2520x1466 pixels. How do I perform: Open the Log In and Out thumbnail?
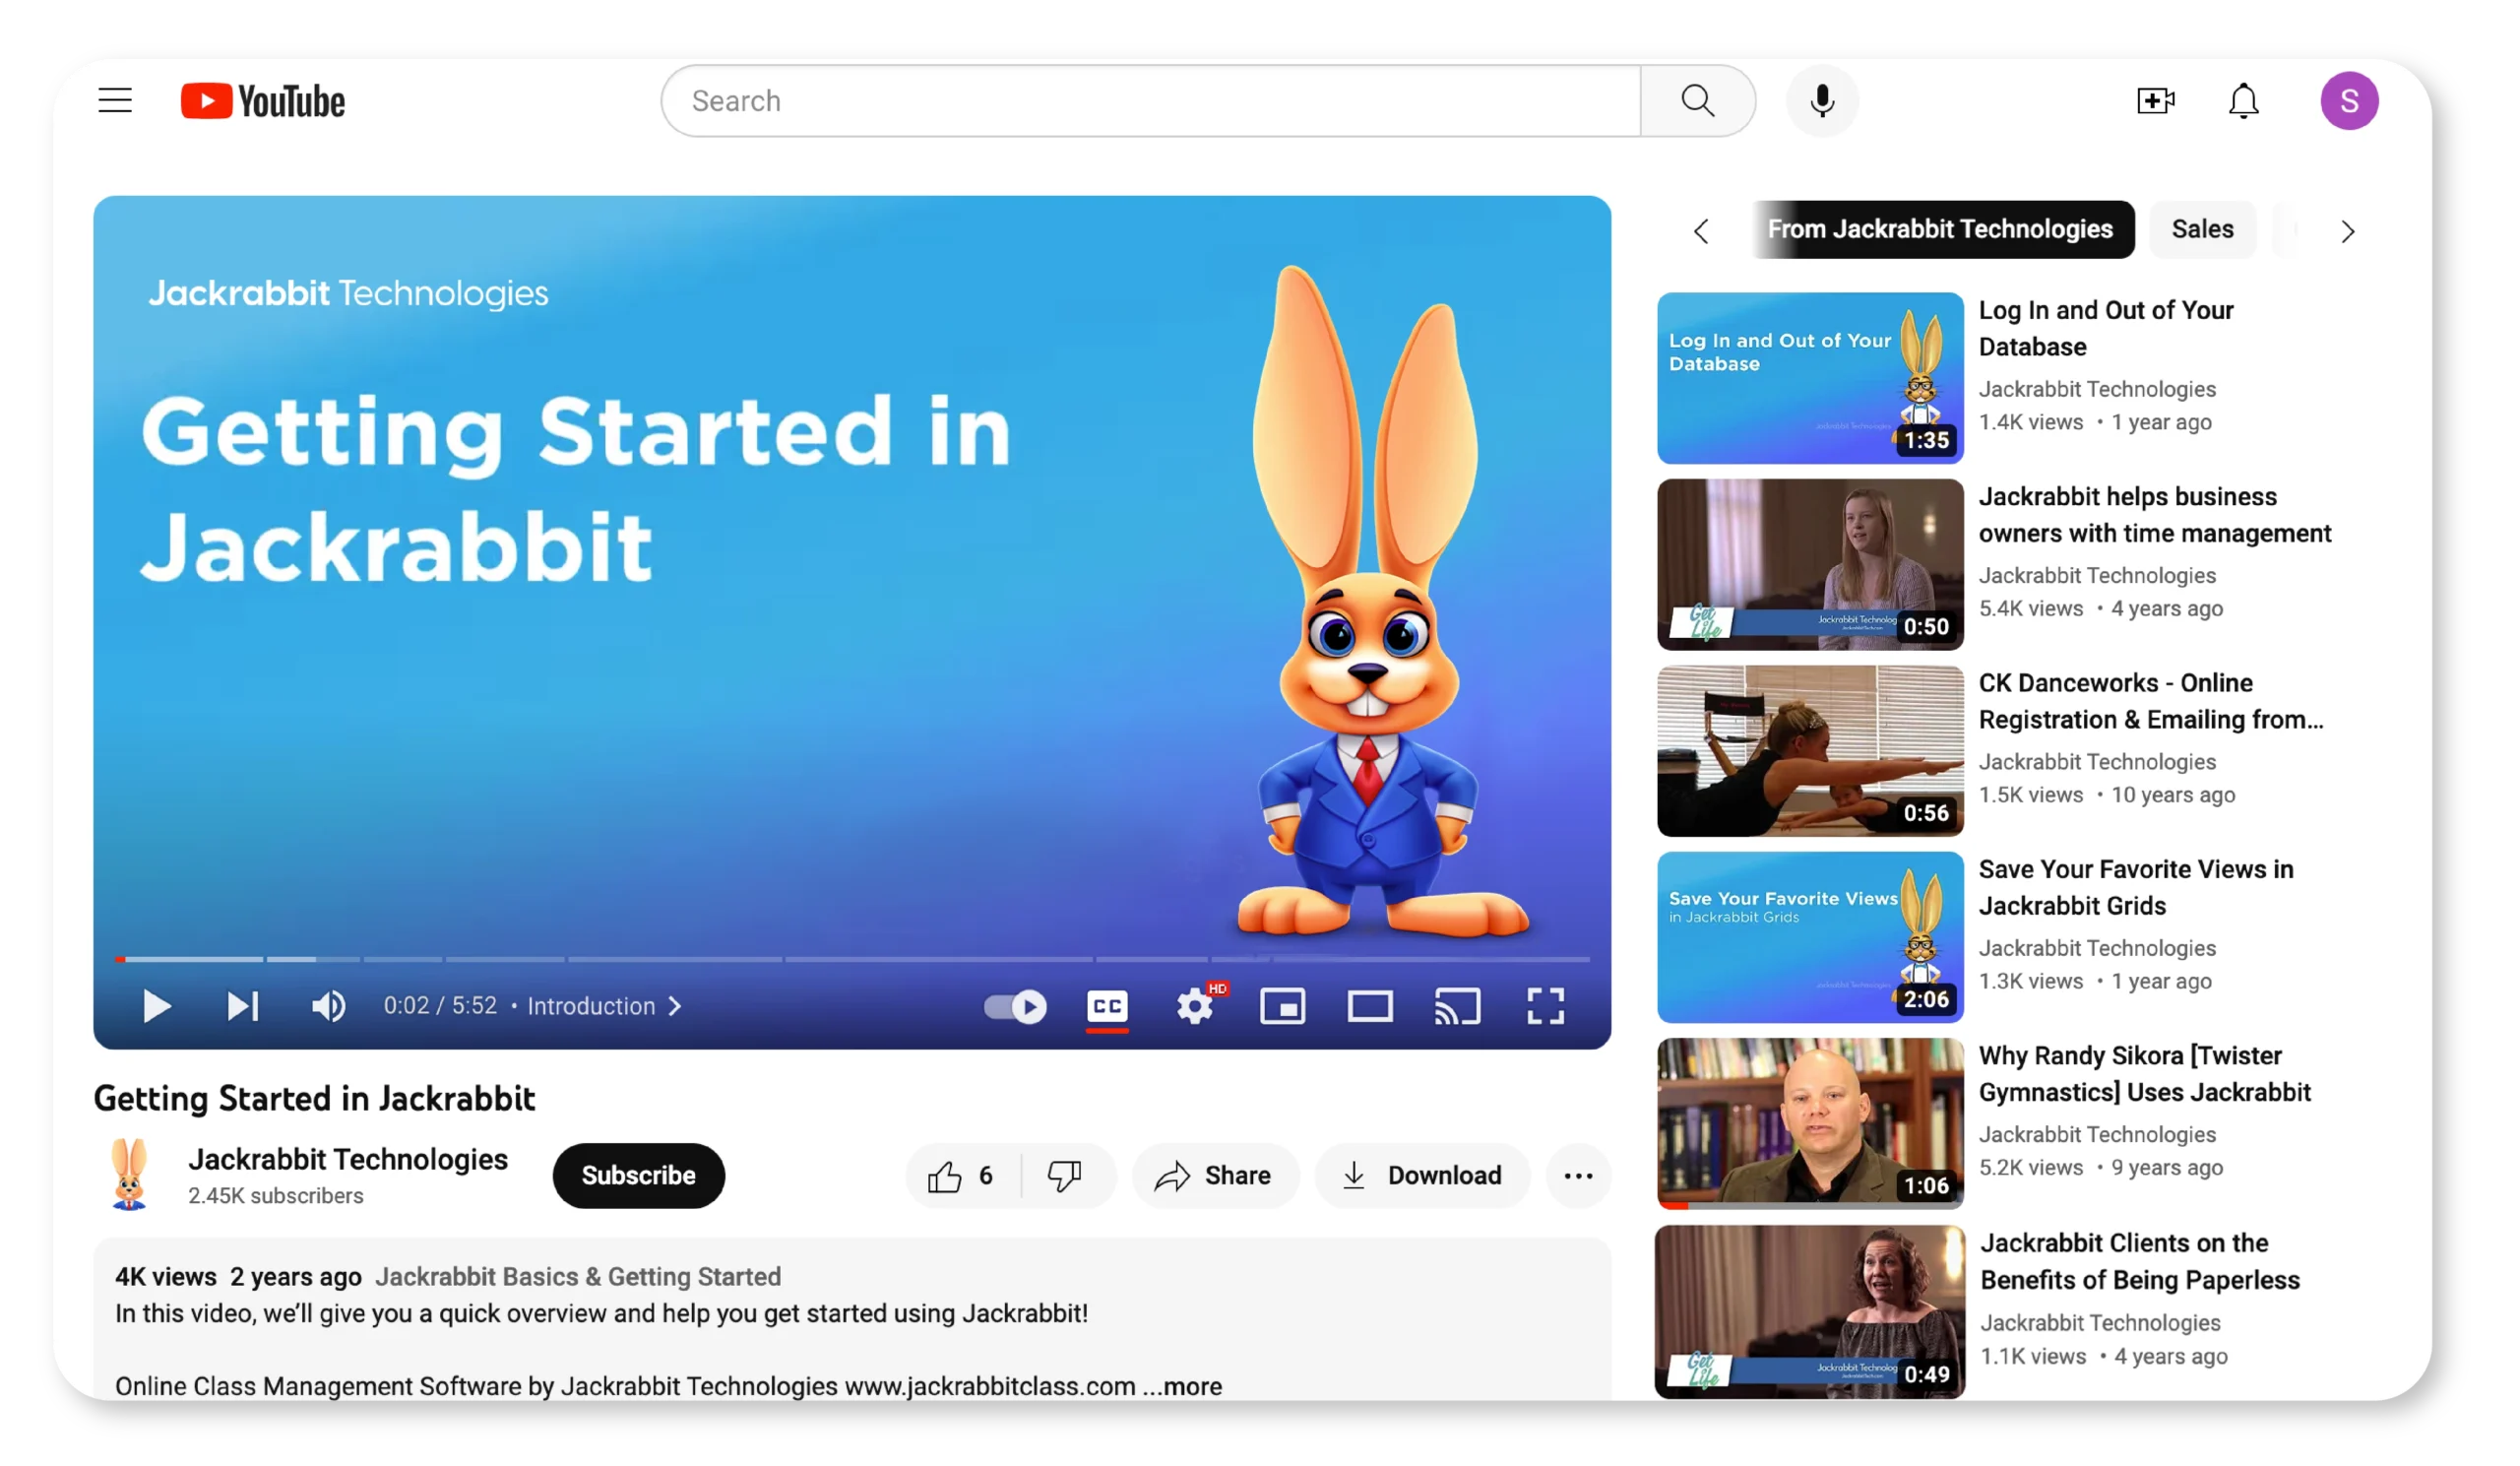[x=1808, y=378]
